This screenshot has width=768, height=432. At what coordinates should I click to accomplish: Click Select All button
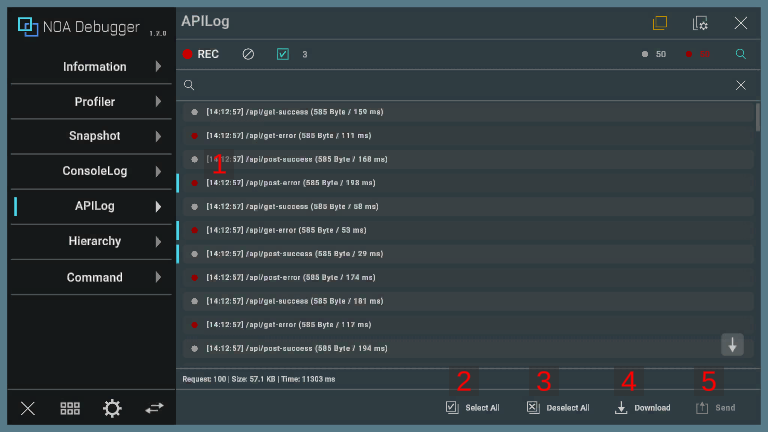[x=473, y=408]
